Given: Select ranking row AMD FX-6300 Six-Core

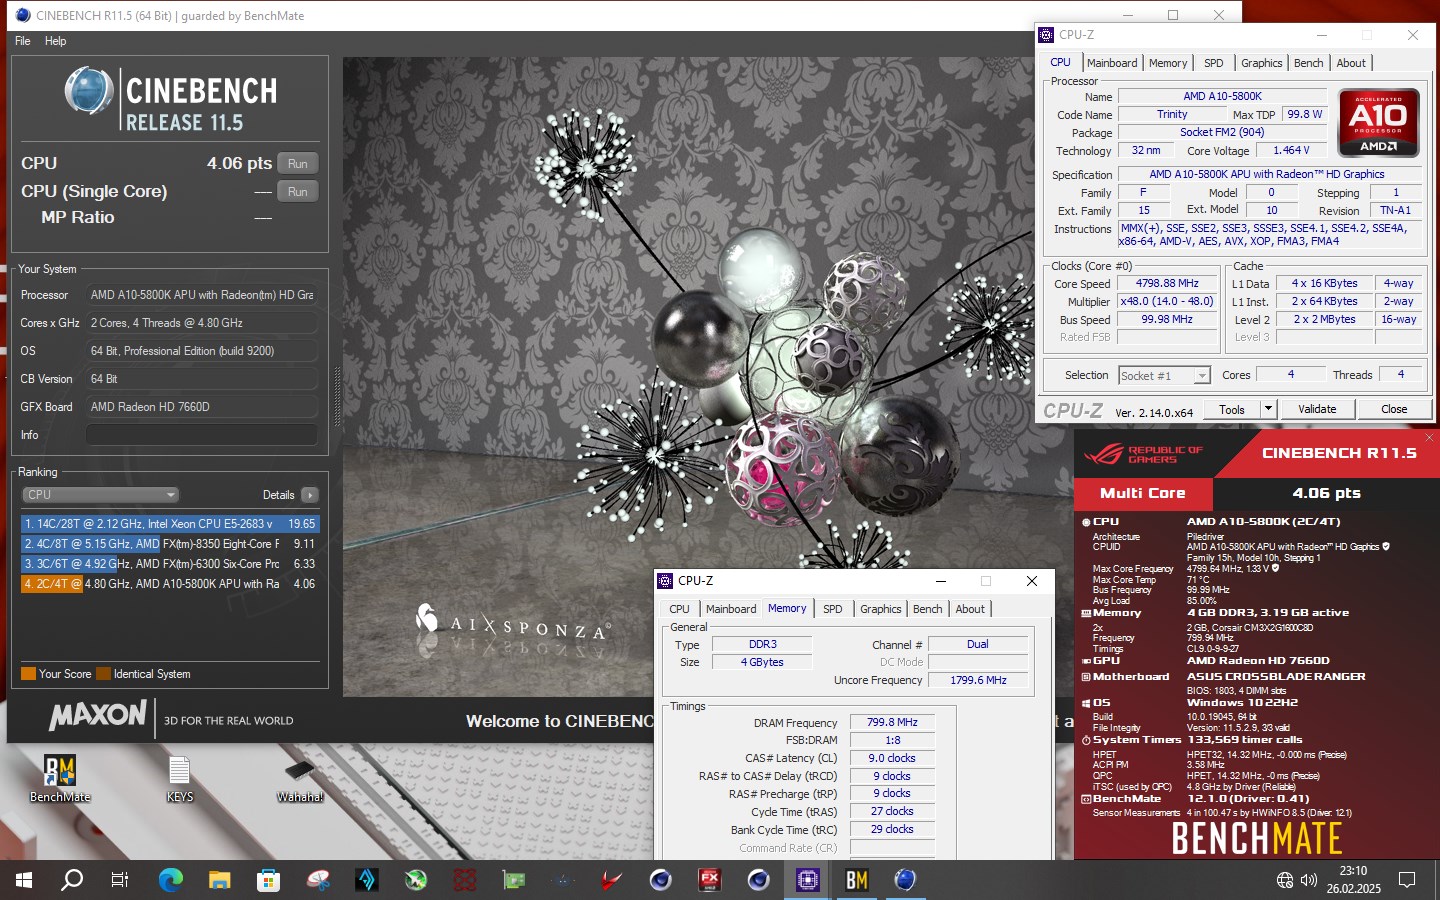Looking at the screenshot, I should coord(169,564).
